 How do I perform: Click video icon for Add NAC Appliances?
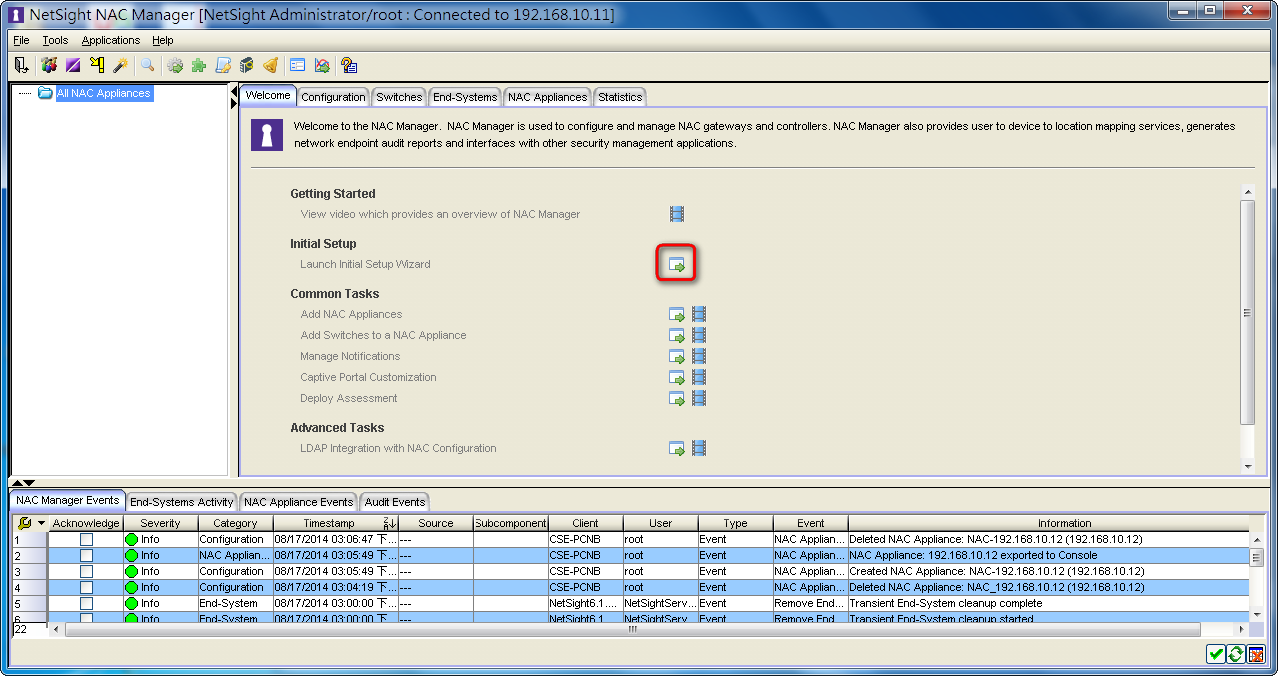point(699,314)
